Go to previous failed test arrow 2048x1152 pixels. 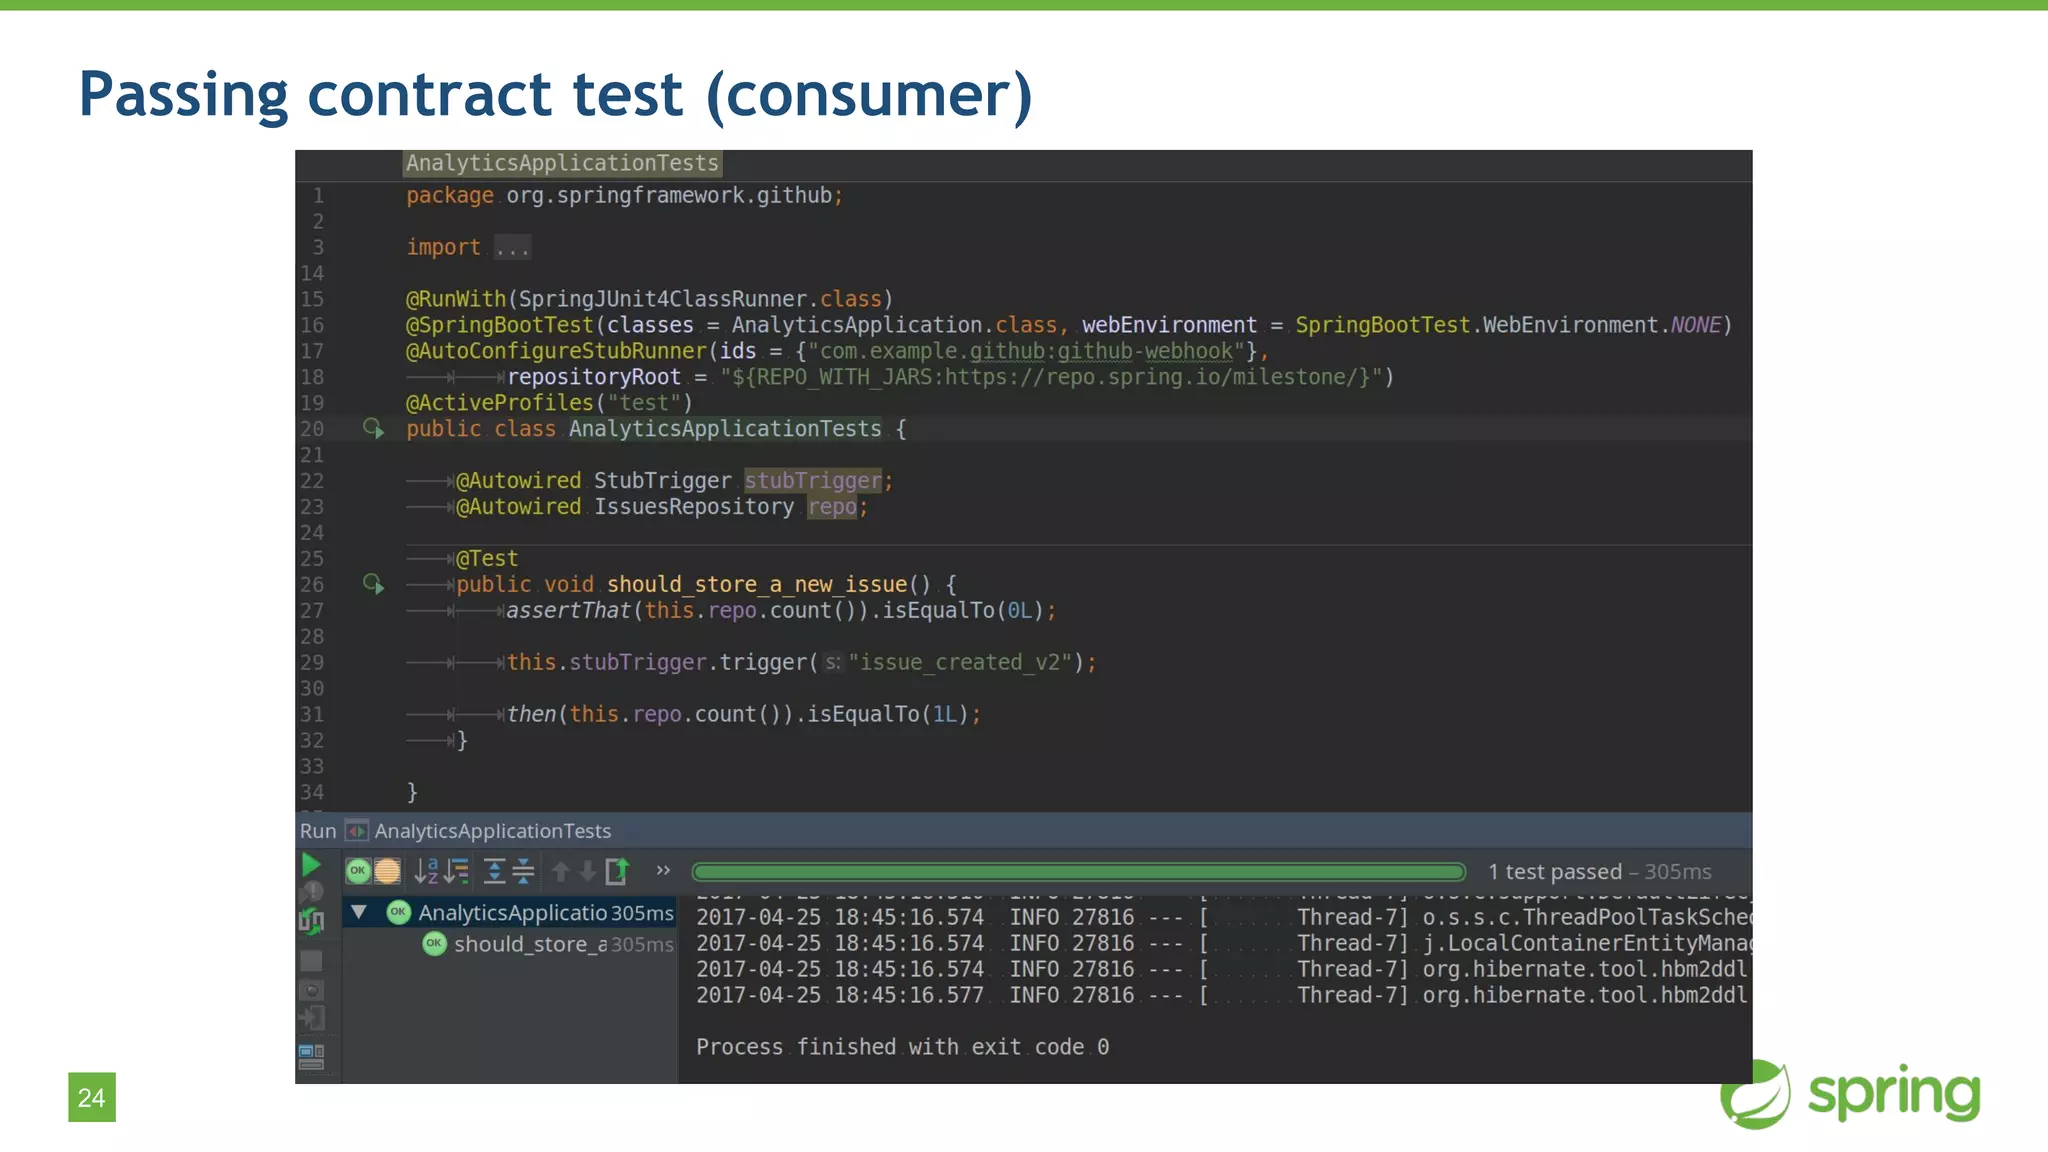coord(561,871)
